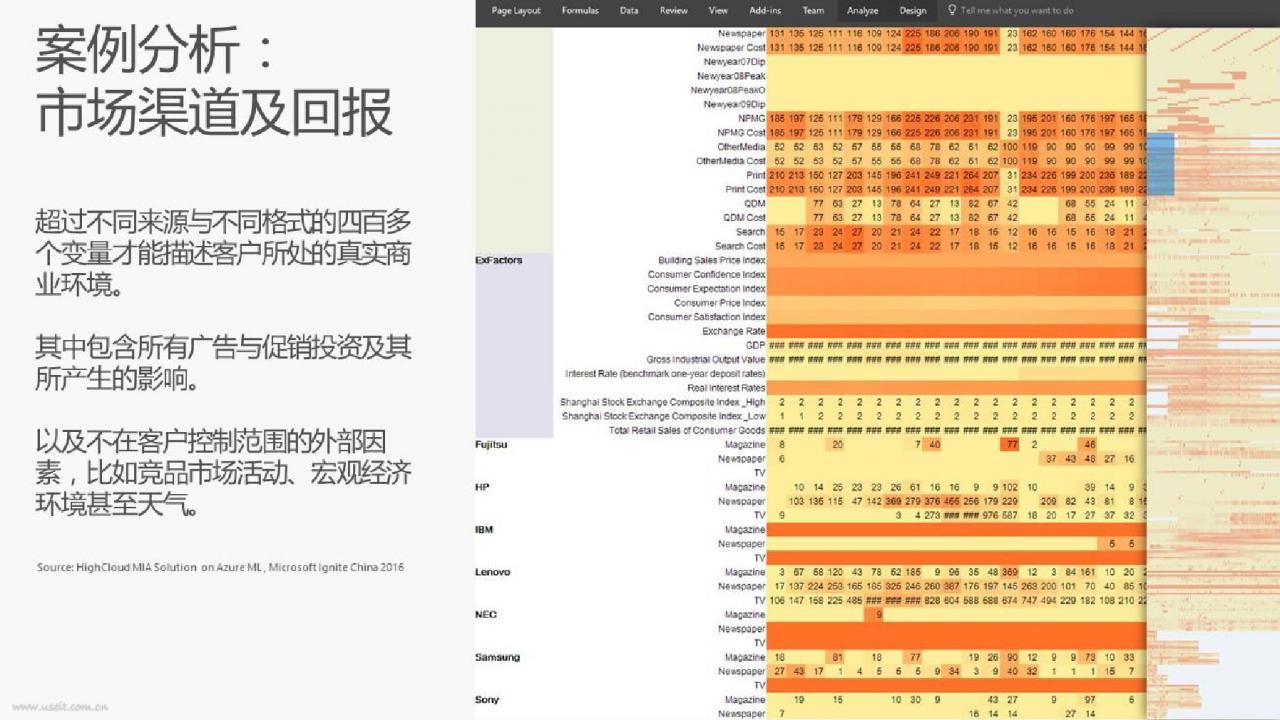Viewport: 1280px width, 720px height.
Task: Select NEC's 'TV' row label
Action: click(760, 643)
